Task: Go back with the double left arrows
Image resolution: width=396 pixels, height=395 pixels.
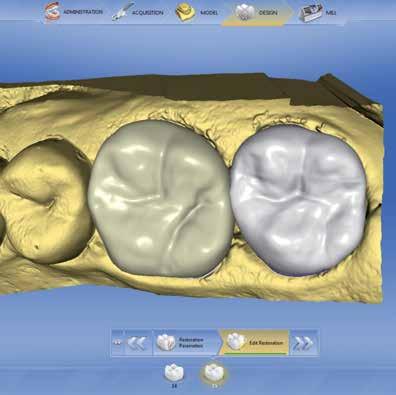Action: pyautogui.click(x=138, y=342)
